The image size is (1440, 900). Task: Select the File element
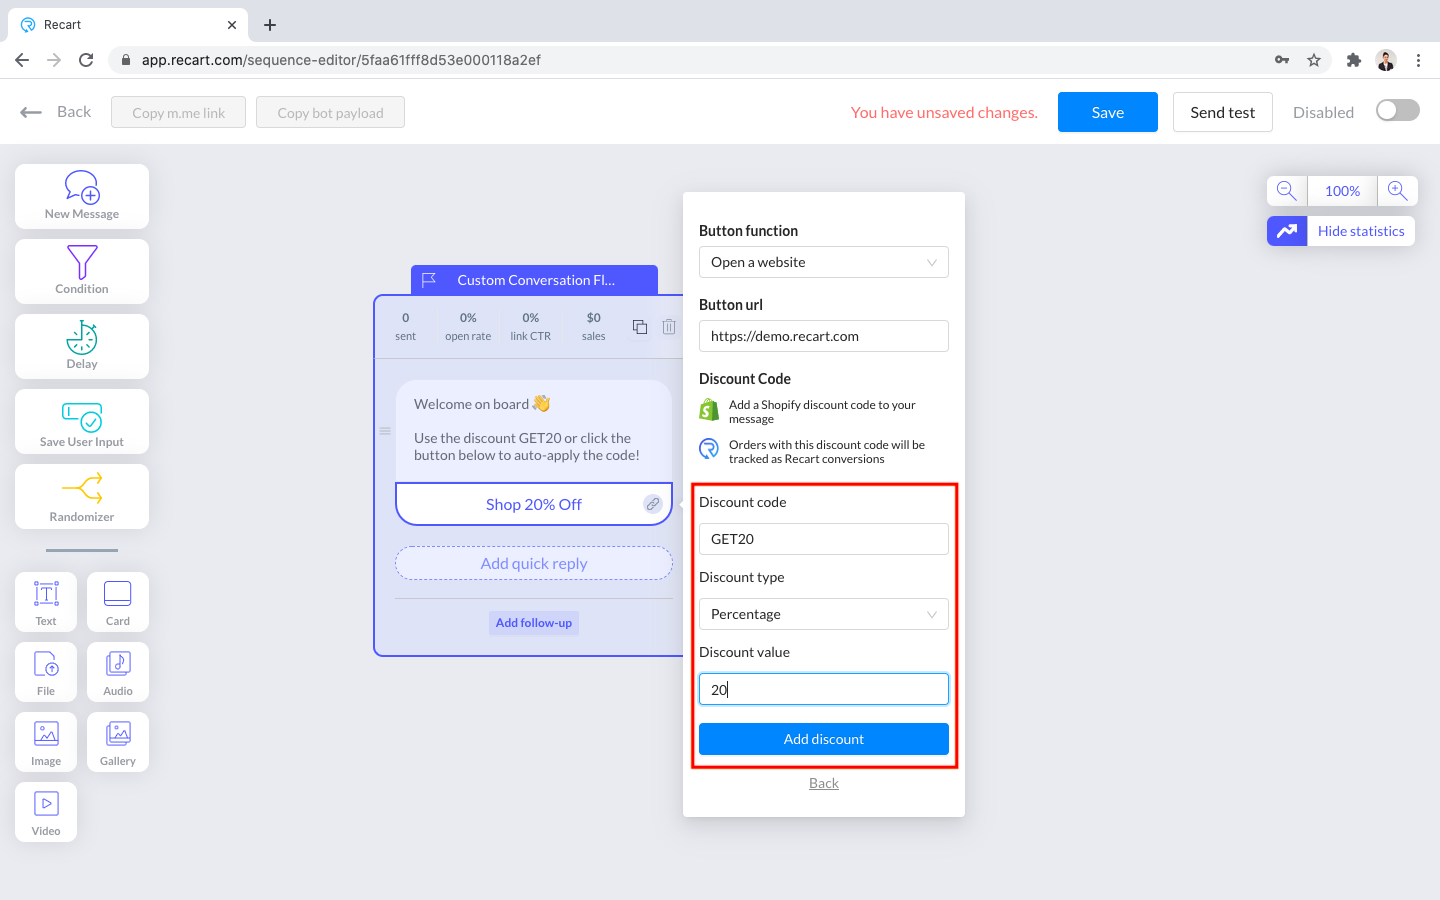tap(46, 672)
